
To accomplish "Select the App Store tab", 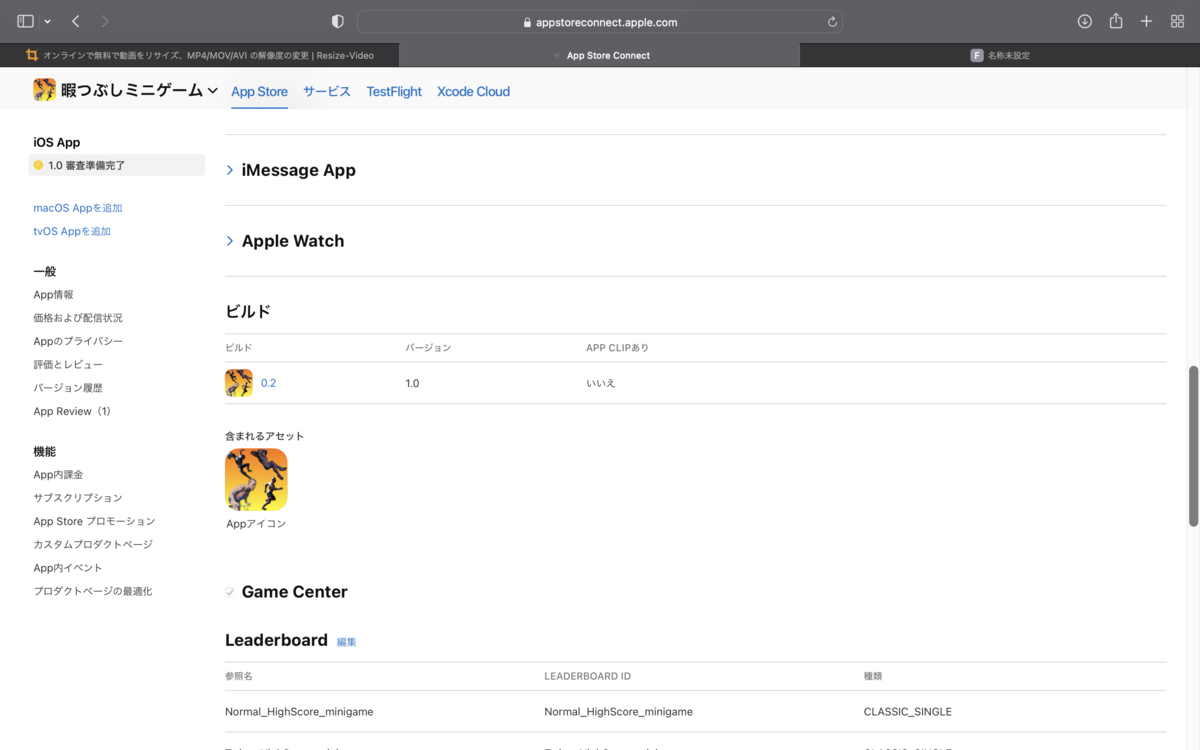I will (x=259, y=91).
